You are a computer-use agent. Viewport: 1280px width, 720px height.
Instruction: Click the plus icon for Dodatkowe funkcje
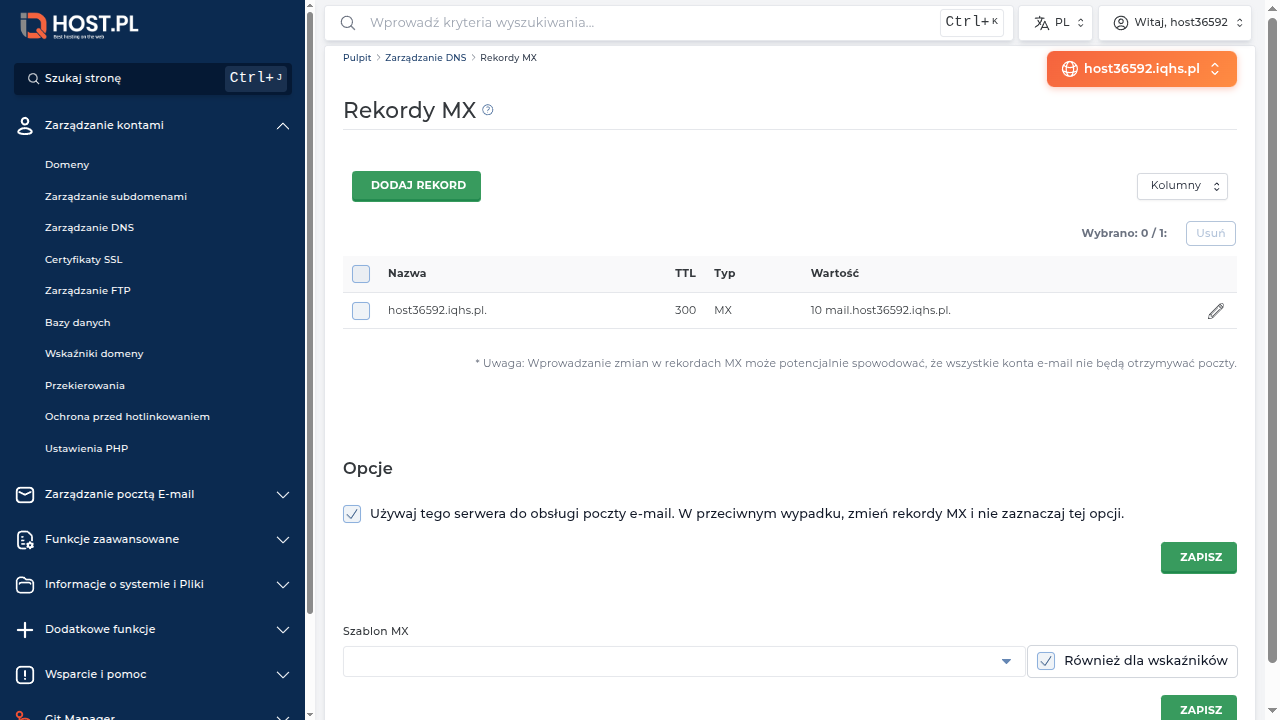pos(26,629)
